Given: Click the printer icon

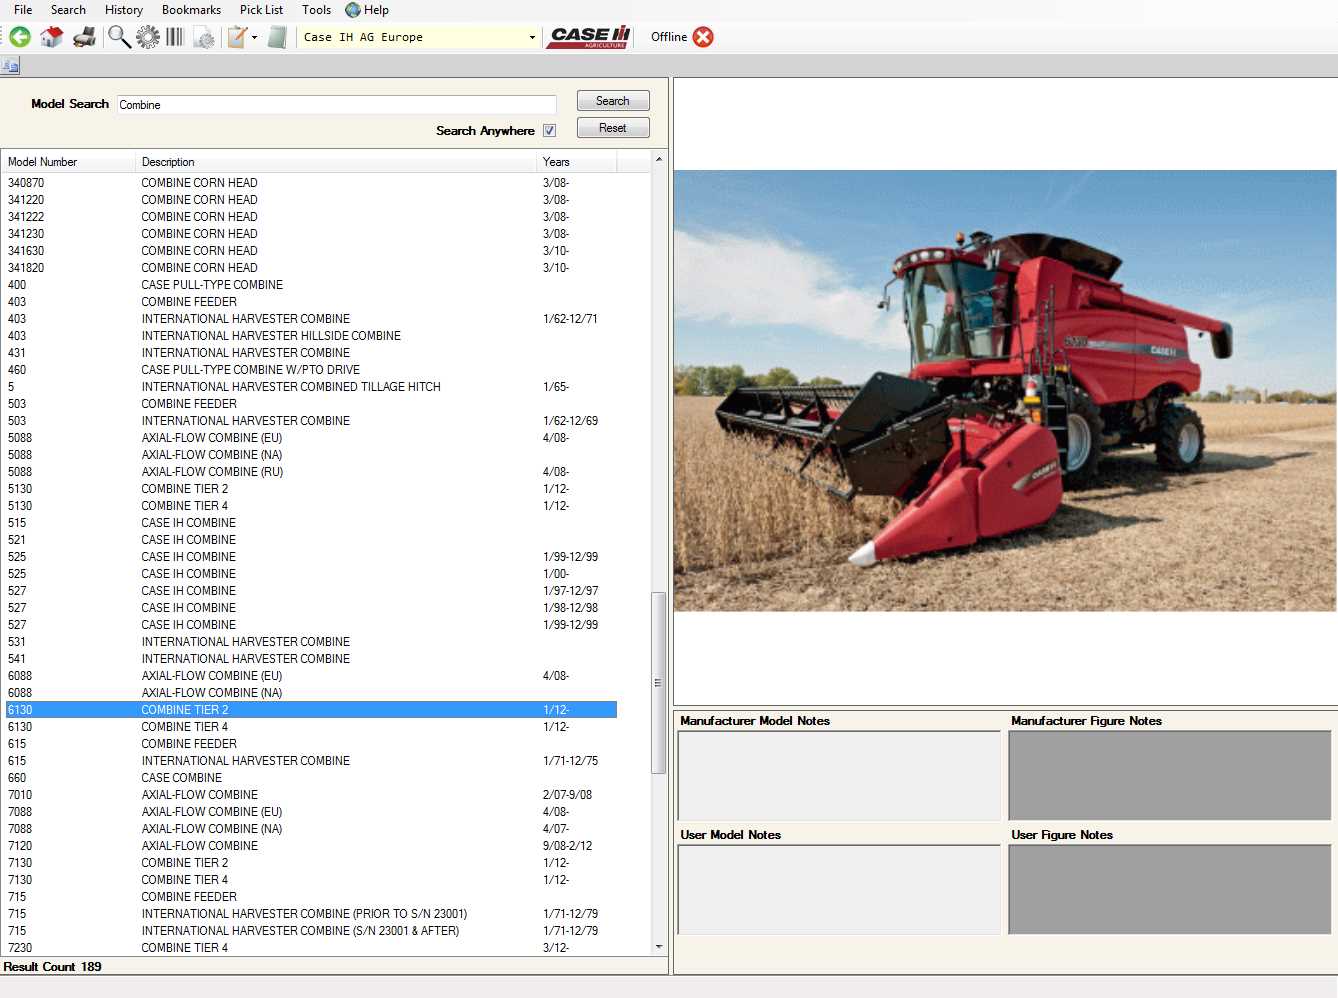Looking at the screenshot, I should (x=85, y=37).
